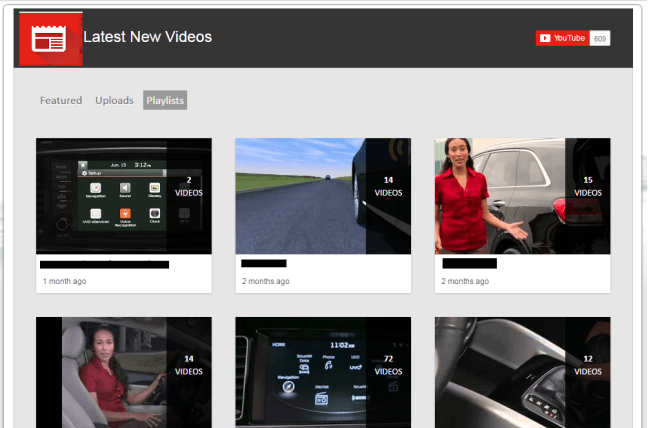Click the '2 VIDEOS' overlay label
The image size is (650, 428).
pyautogui.click(x=189, y=187)
